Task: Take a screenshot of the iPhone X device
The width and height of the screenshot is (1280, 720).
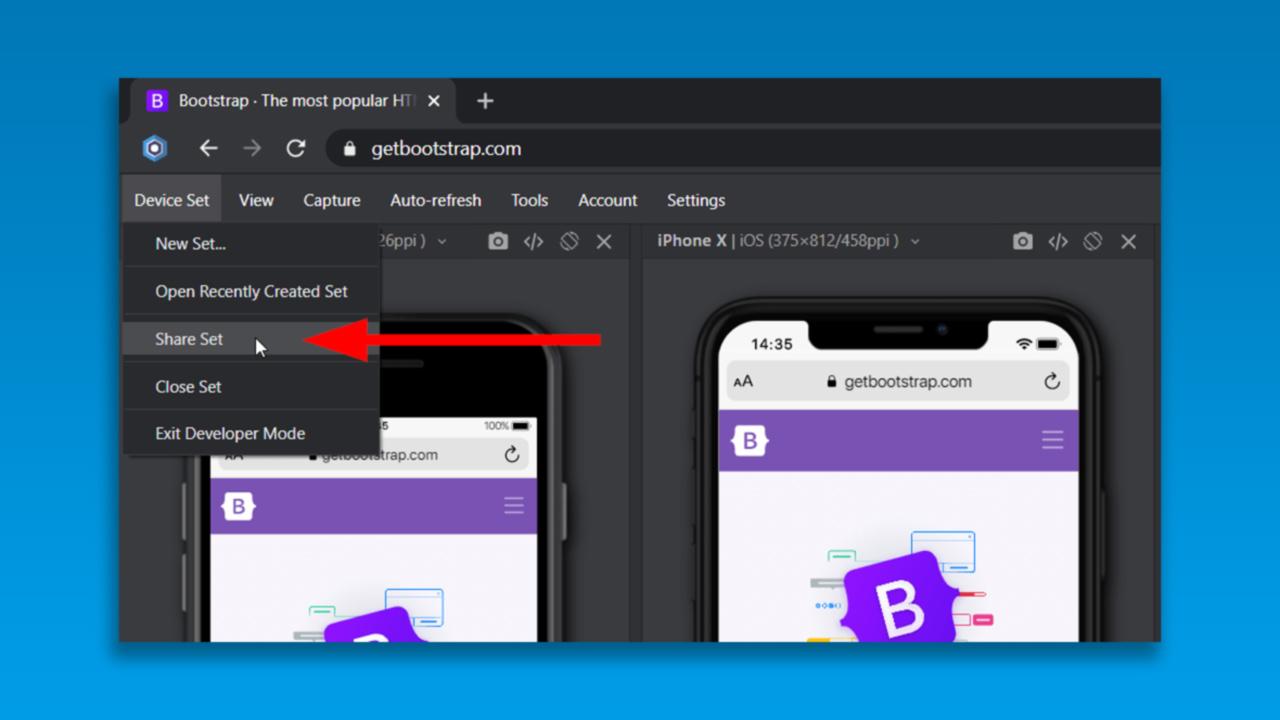Action: point(1022,240)
